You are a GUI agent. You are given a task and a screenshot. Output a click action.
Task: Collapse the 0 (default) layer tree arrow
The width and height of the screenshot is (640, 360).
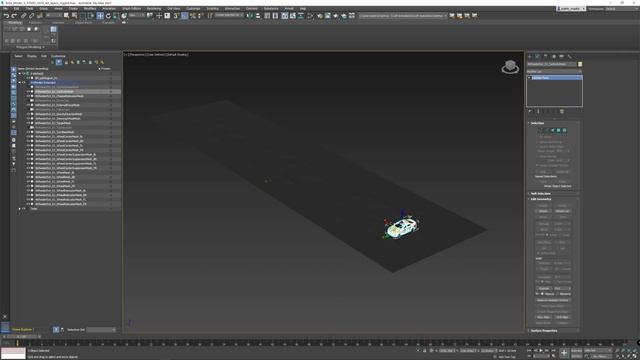click(x=20, y=73)
